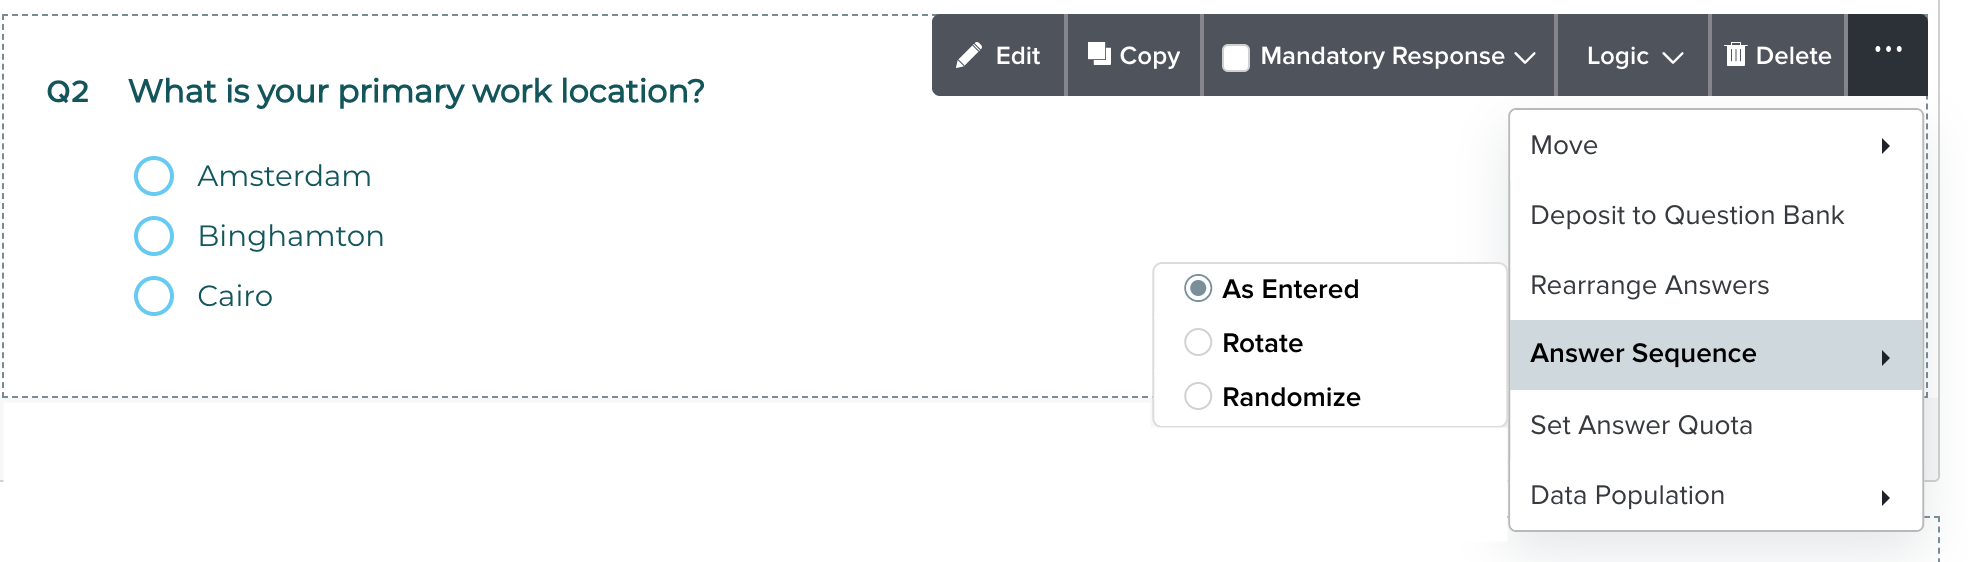Click the Delete trash can icon
This screenshot has height=562, width=1968.
point(1736,55)
